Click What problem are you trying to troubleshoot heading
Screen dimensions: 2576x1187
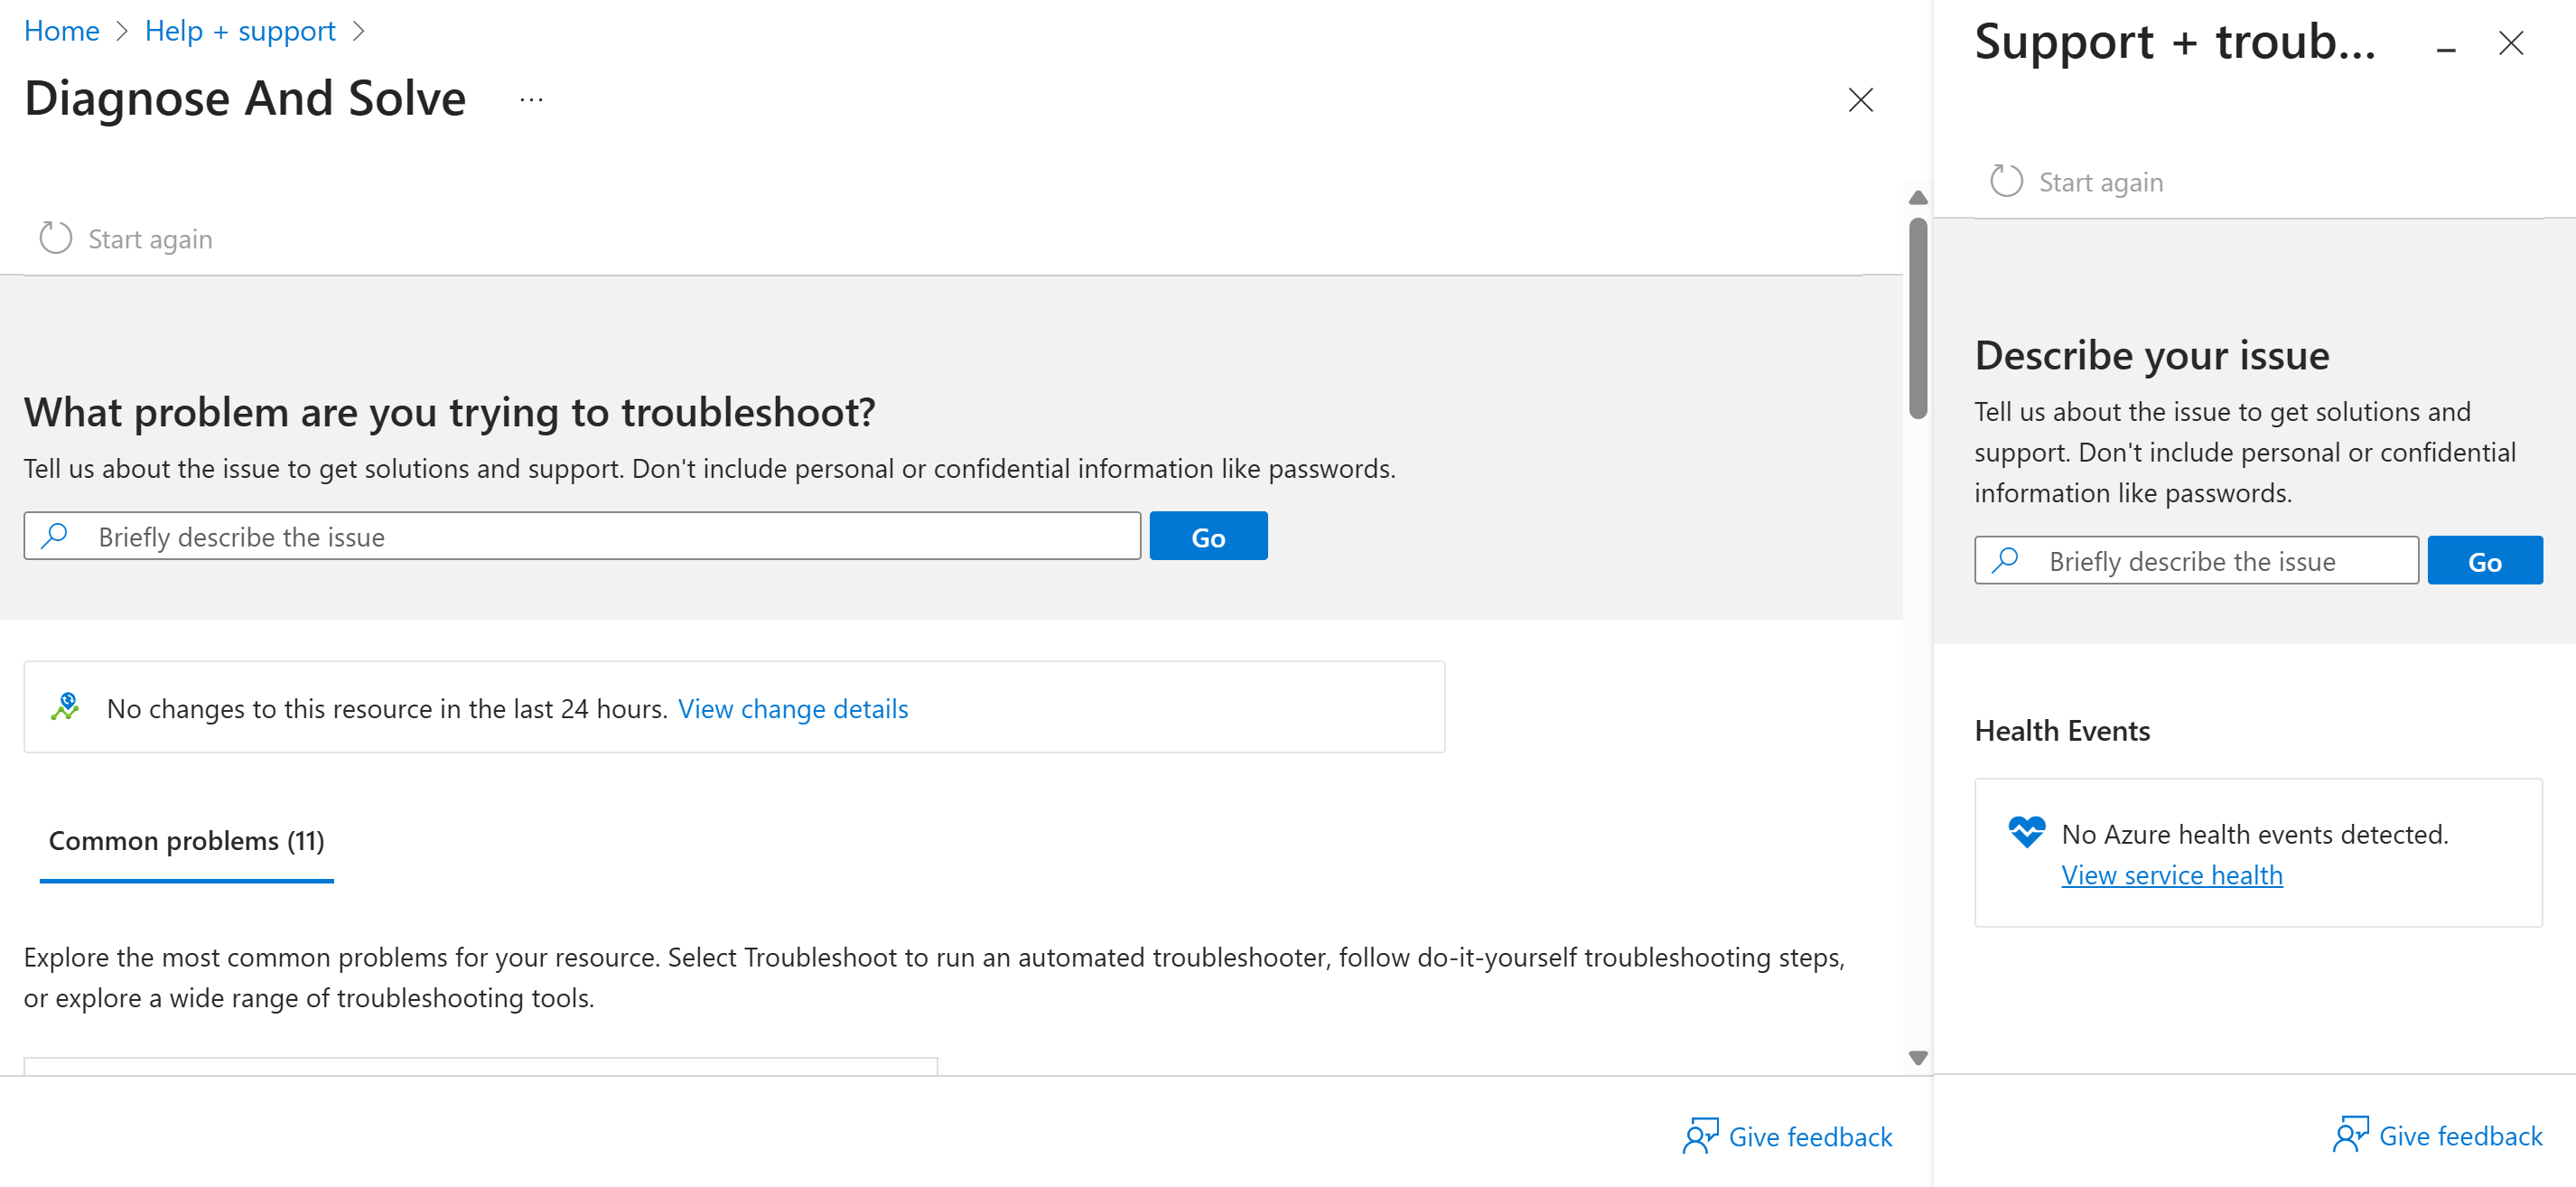point(449,412)
